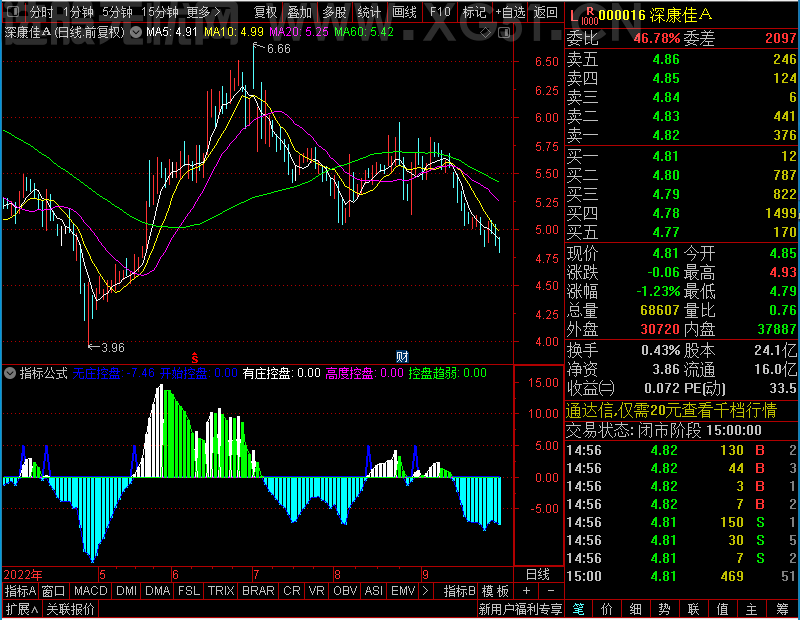800x620 pixels.
Task: Switch to the DMA indicator
Action: [x=158, y=591]
